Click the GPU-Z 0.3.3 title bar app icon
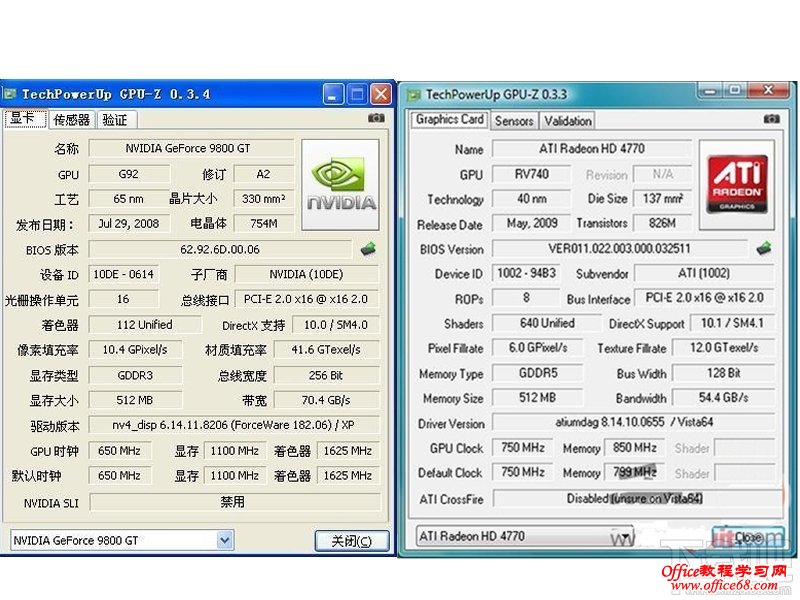The width and height of the screenshot is (800, 600). click(x=414, y=95)
